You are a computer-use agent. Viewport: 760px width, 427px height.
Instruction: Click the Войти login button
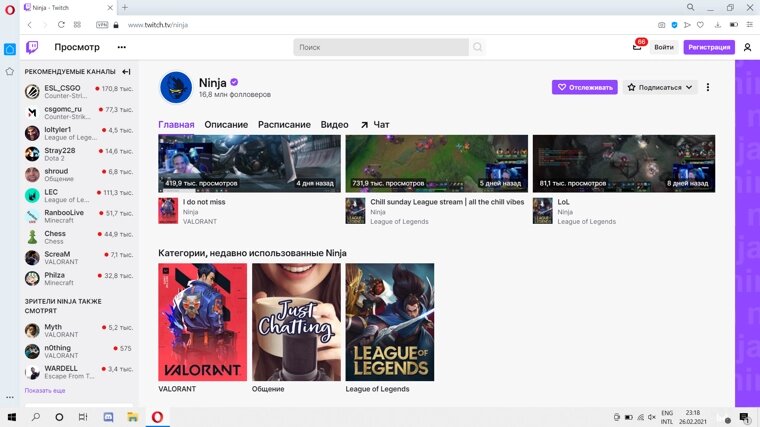(664, 47)
